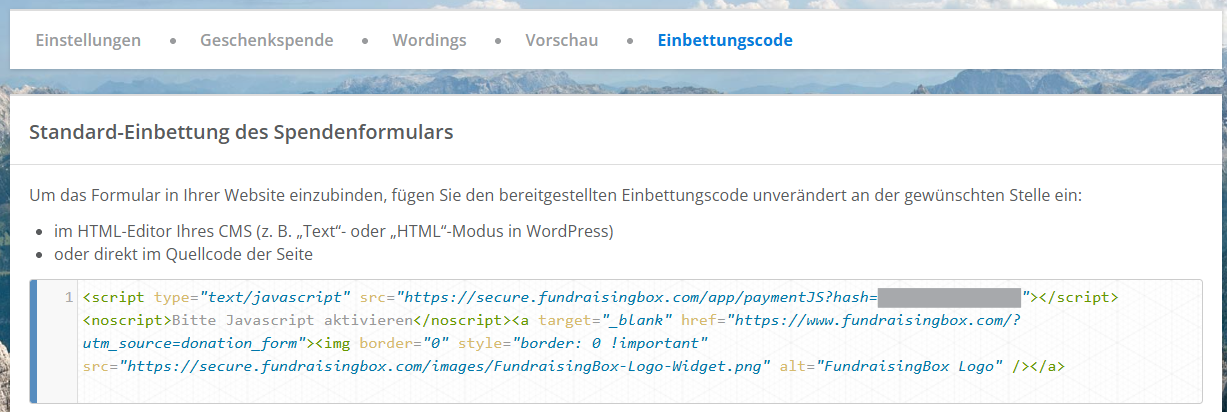Open the Einstellungen tab
Viewport: 1227px width, 412px height.
[88, 41]
